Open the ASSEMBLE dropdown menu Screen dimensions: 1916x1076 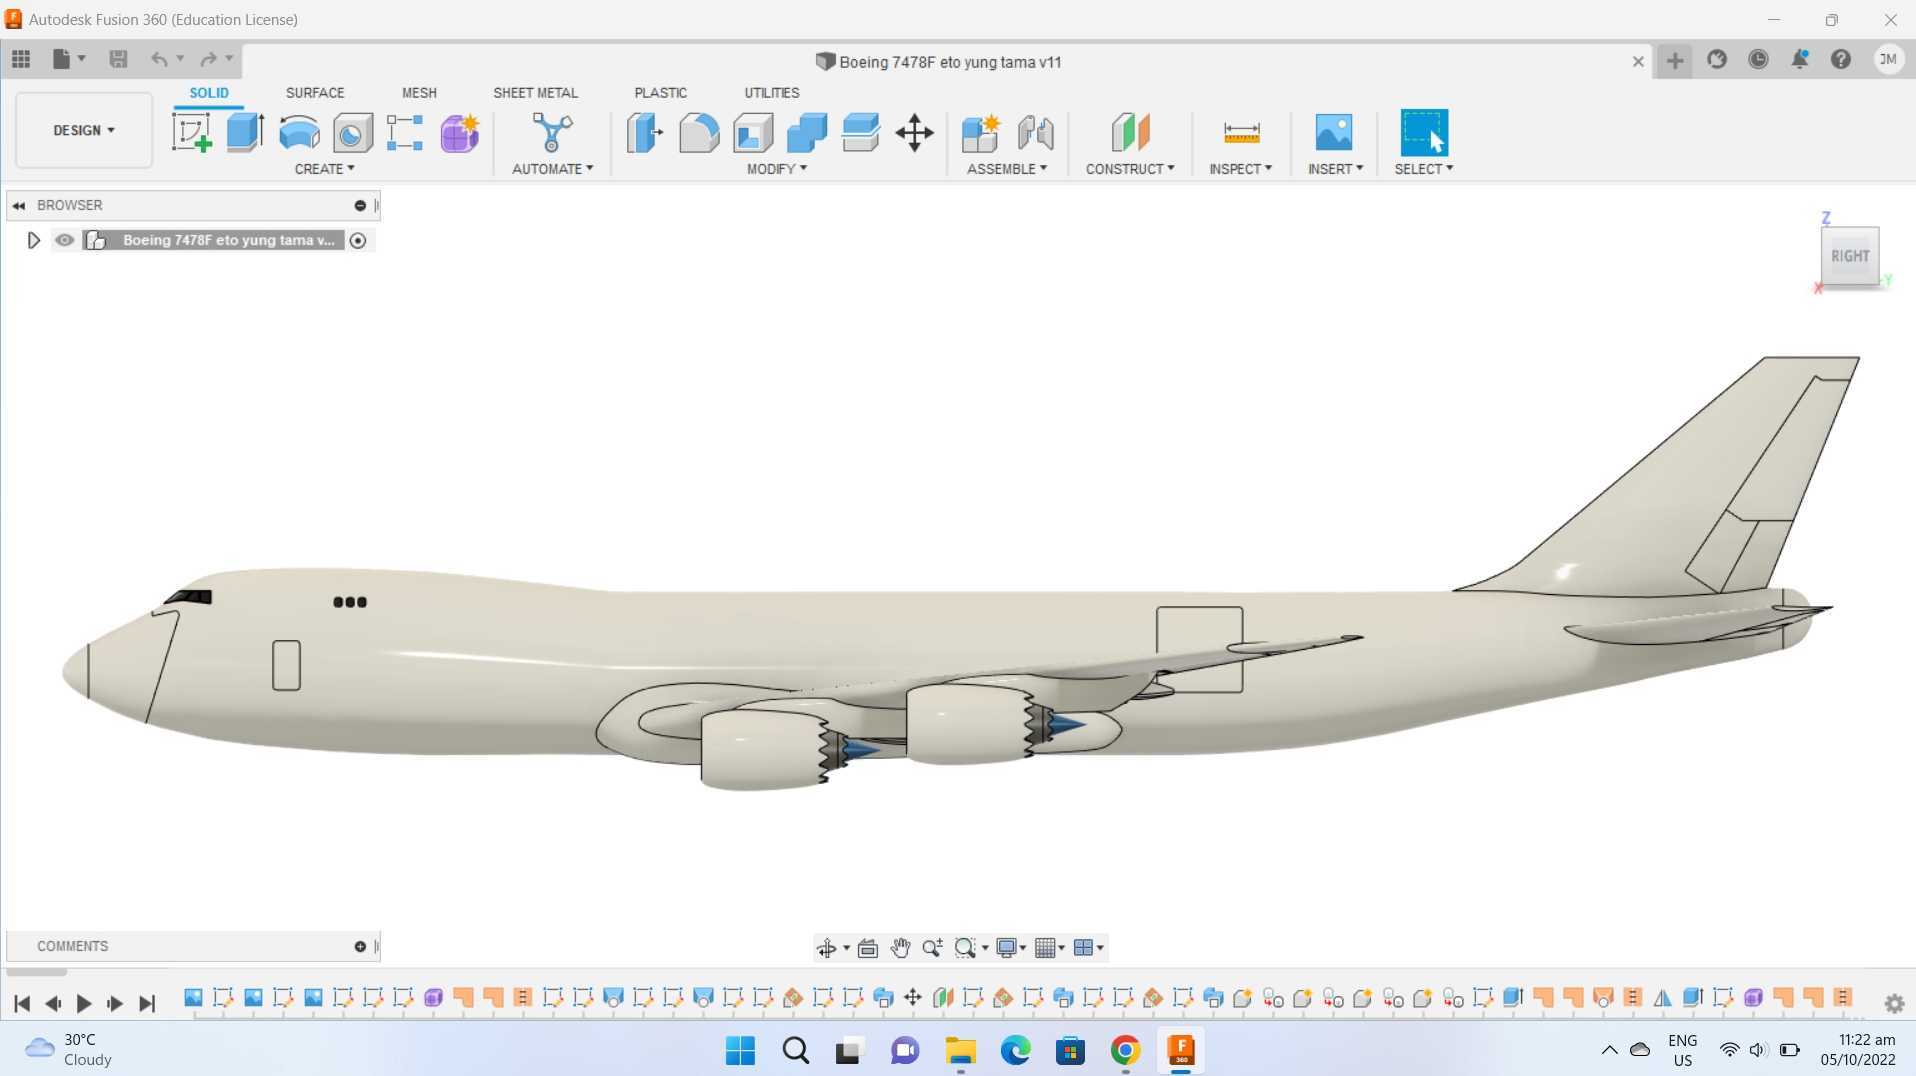pos(1007,169)
